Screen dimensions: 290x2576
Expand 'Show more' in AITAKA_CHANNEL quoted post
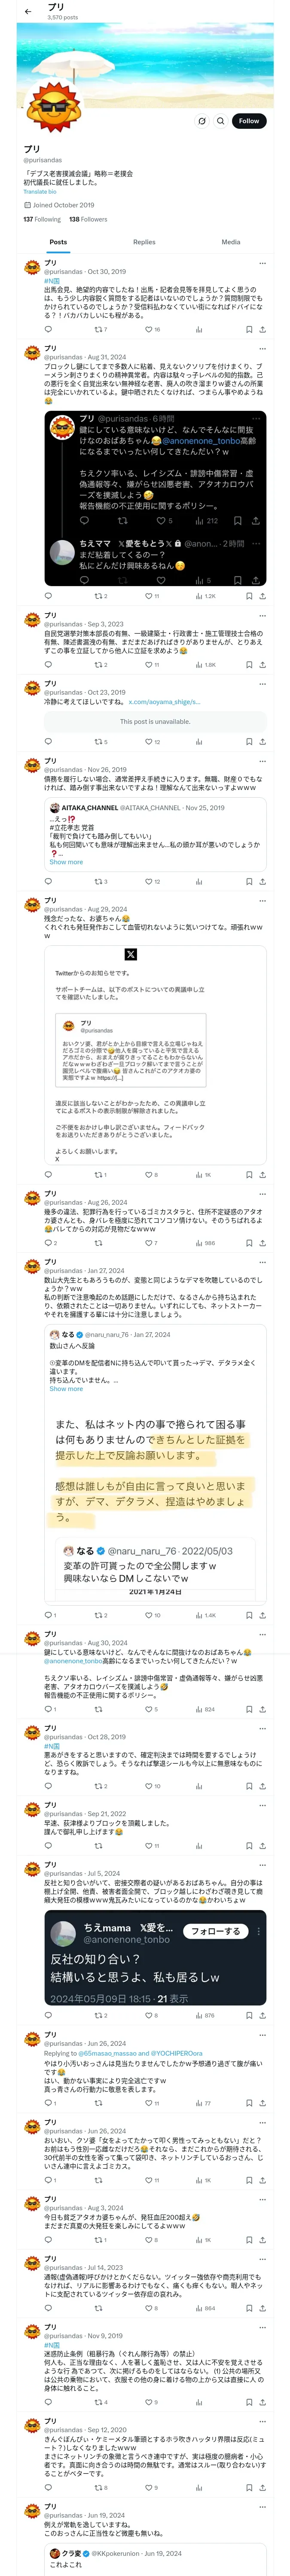(66, 862)
